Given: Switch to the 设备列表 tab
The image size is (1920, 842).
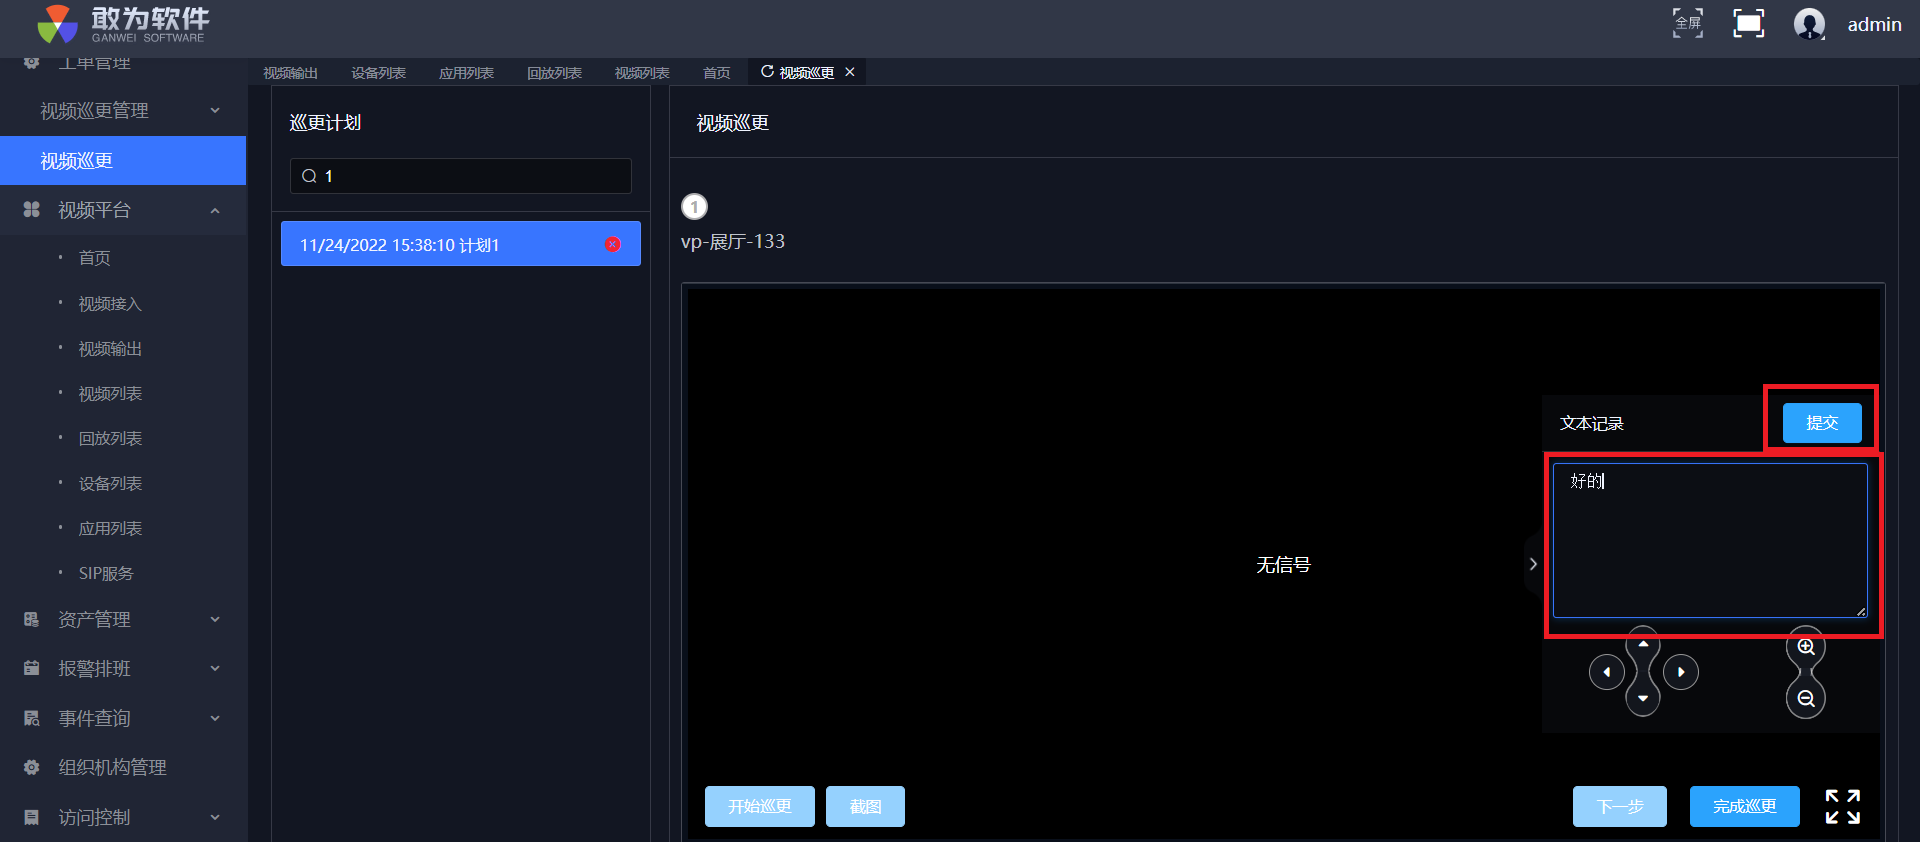Looking at the screenshot, I should click(x=379, y=73).
